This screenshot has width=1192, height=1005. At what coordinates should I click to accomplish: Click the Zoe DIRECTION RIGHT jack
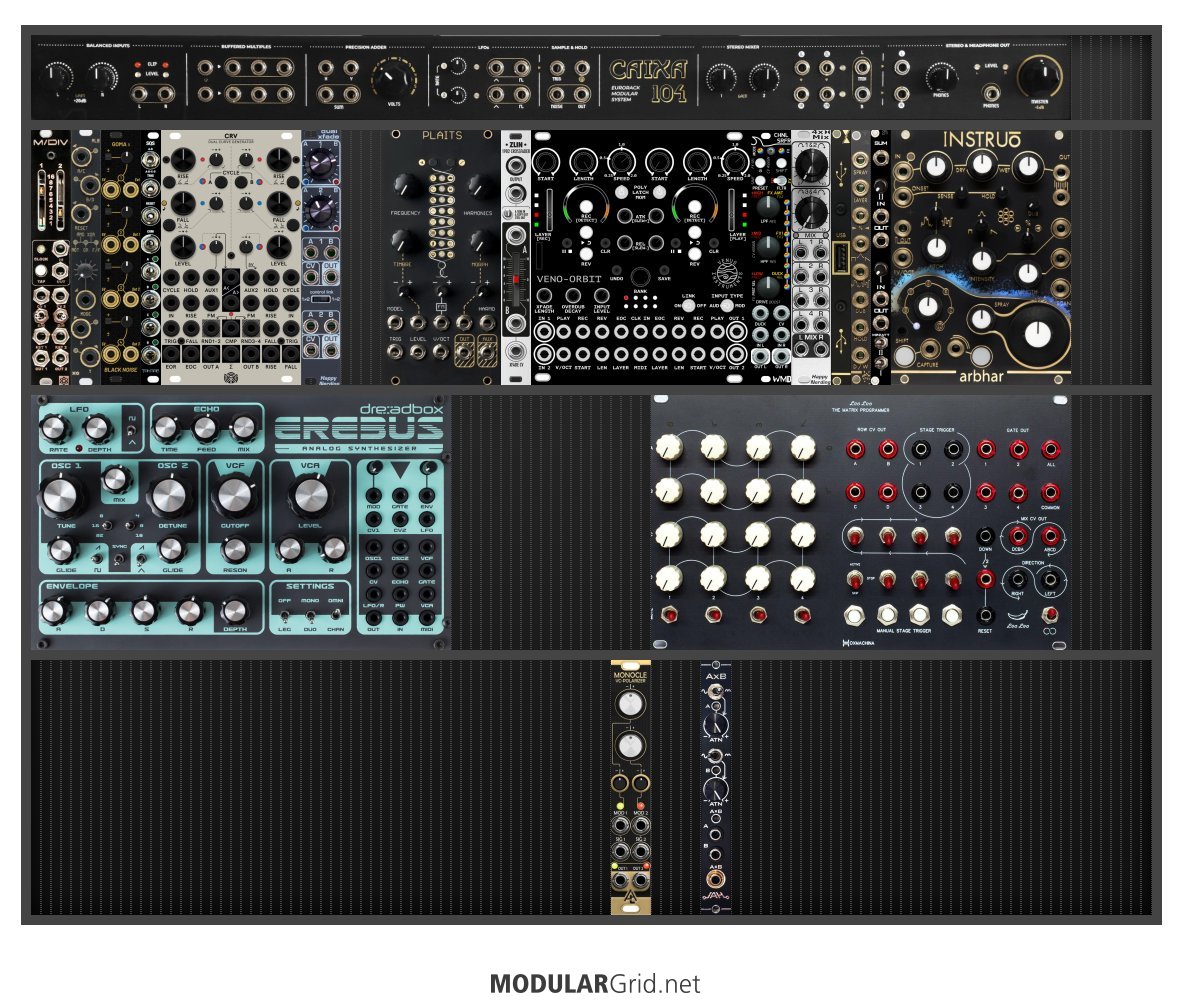1017,580
